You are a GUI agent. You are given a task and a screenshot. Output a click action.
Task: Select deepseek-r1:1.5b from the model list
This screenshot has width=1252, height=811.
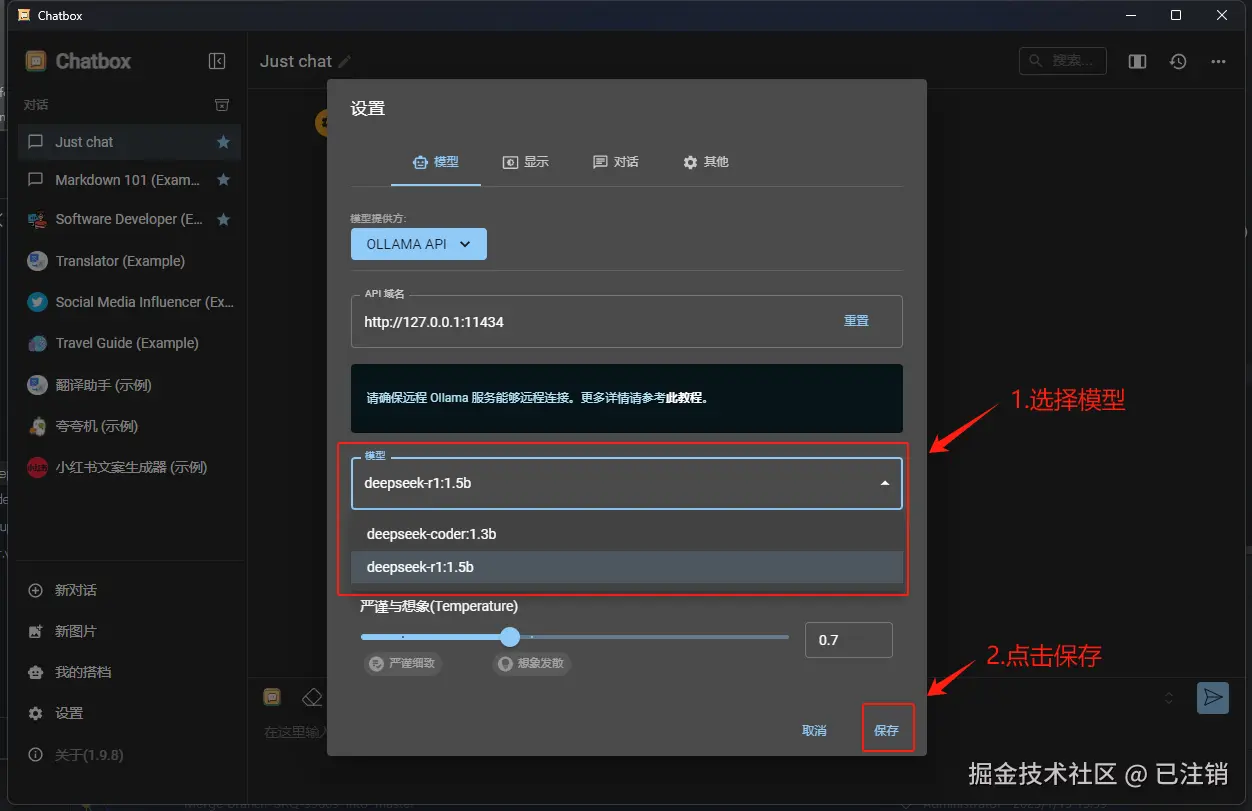[627, 567]
